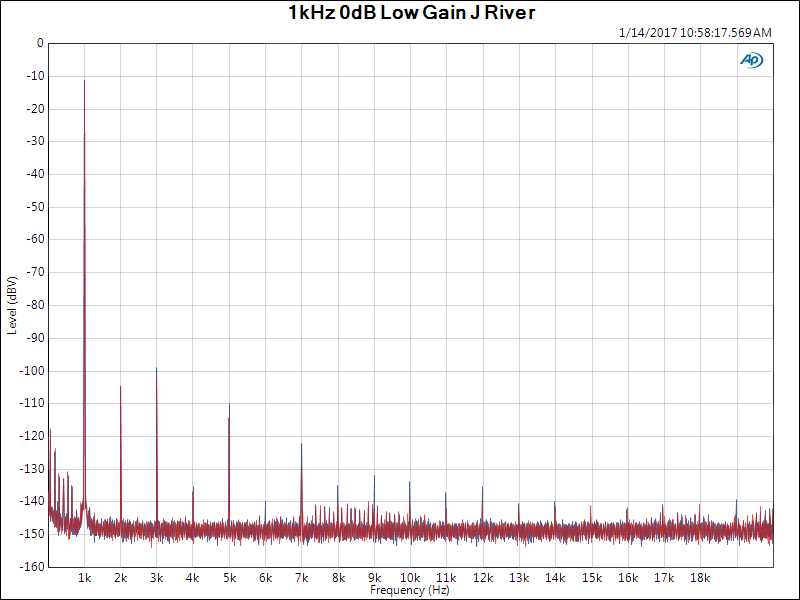Click the "-10" level axis label
This screenshot has width=800, height=600.
[35, 76]
